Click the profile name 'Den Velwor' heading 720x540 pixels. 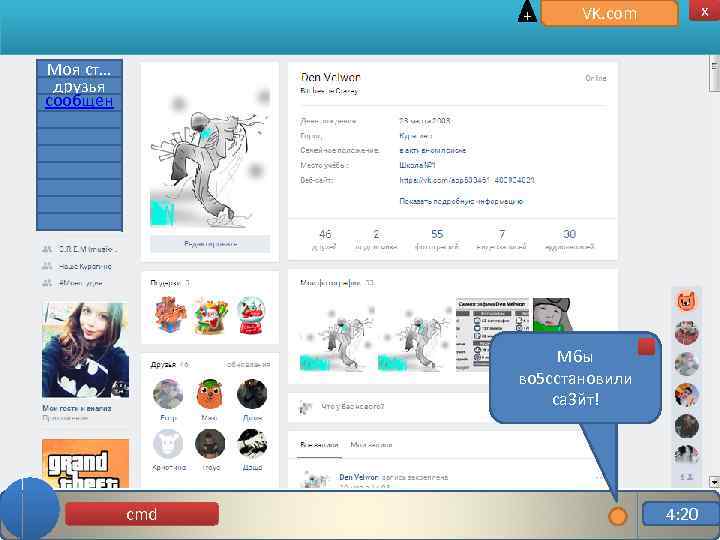tap(330, 78)
